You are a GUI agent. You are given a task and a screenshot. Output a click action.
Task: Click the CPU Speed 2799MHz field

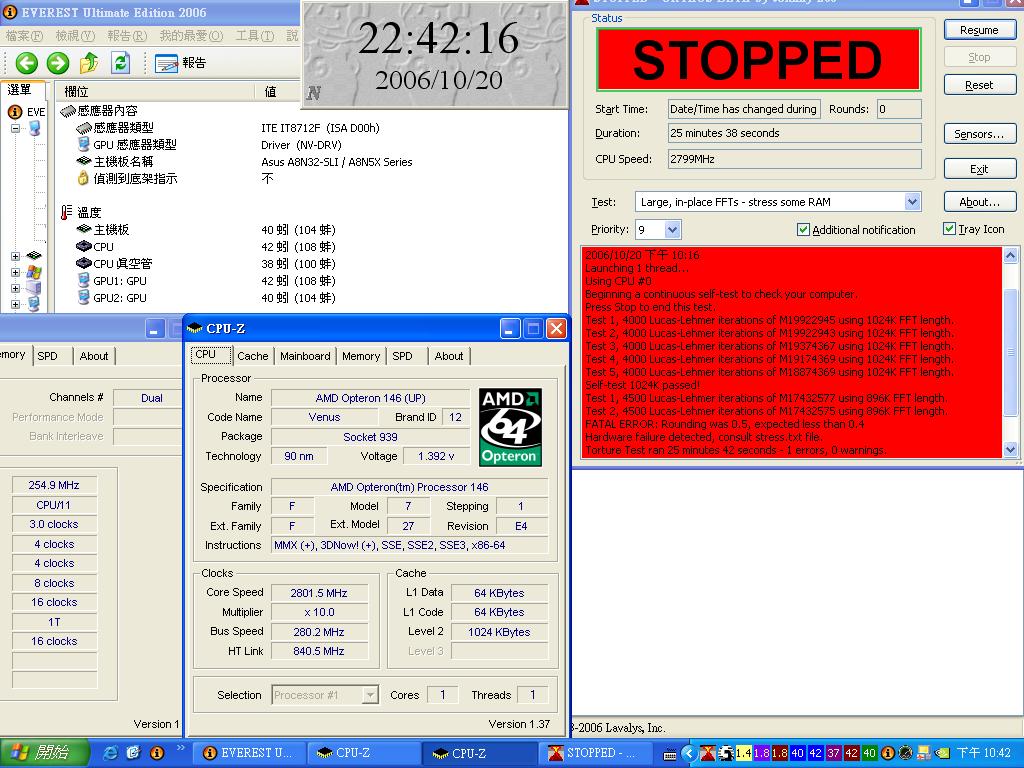(794, 159)
